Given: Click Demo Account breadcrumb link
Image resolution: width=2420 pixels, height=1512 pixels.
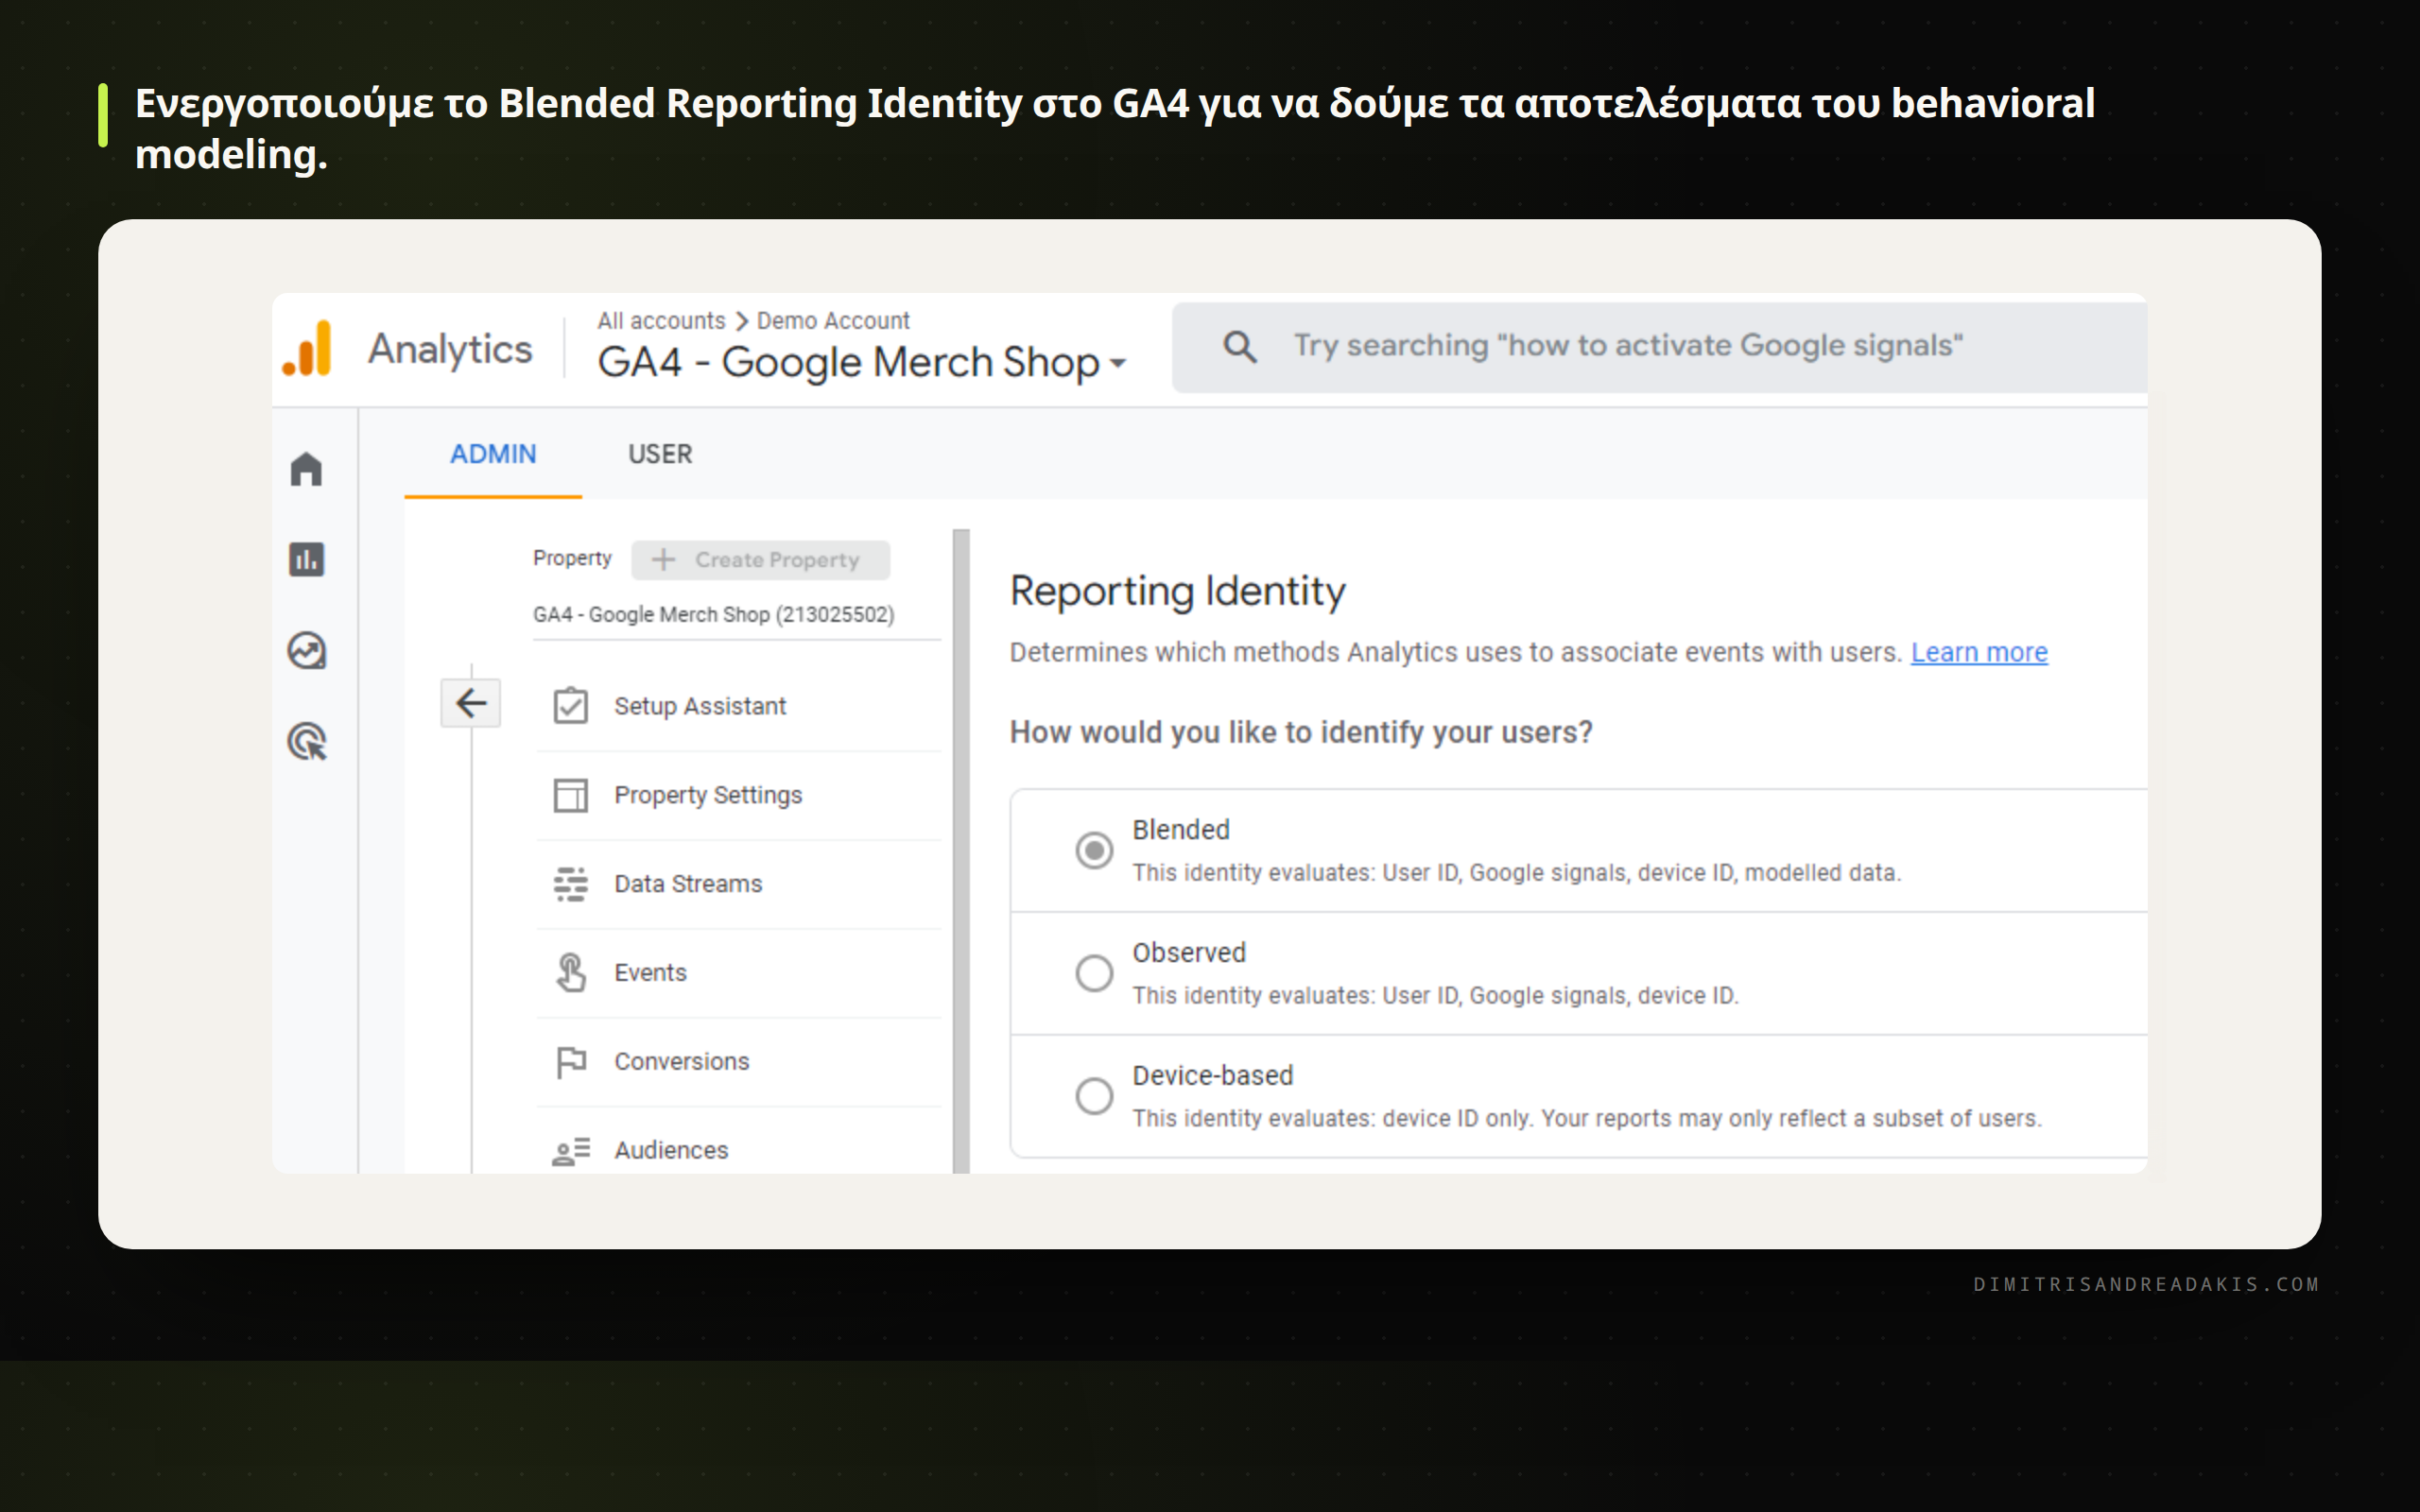Looking at the screenshot, I should [833, 321].
